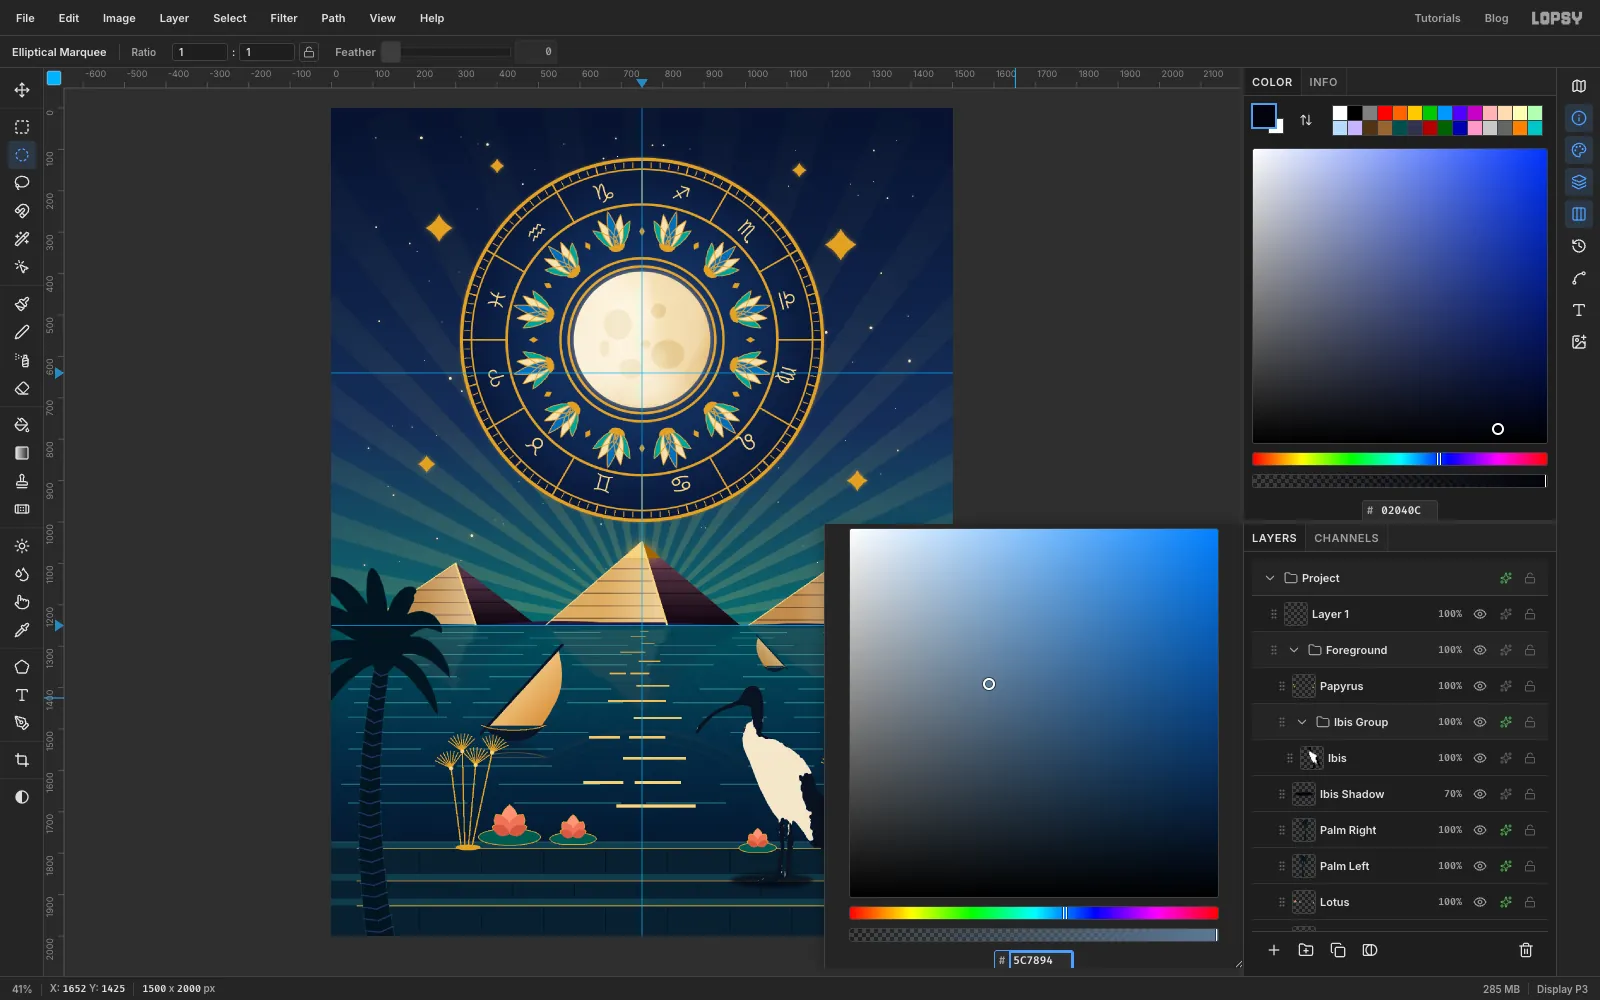Viewport: 1600px width, 1000px height.
Task: Add a new layer with plus icon
Action: [1274, 950]
